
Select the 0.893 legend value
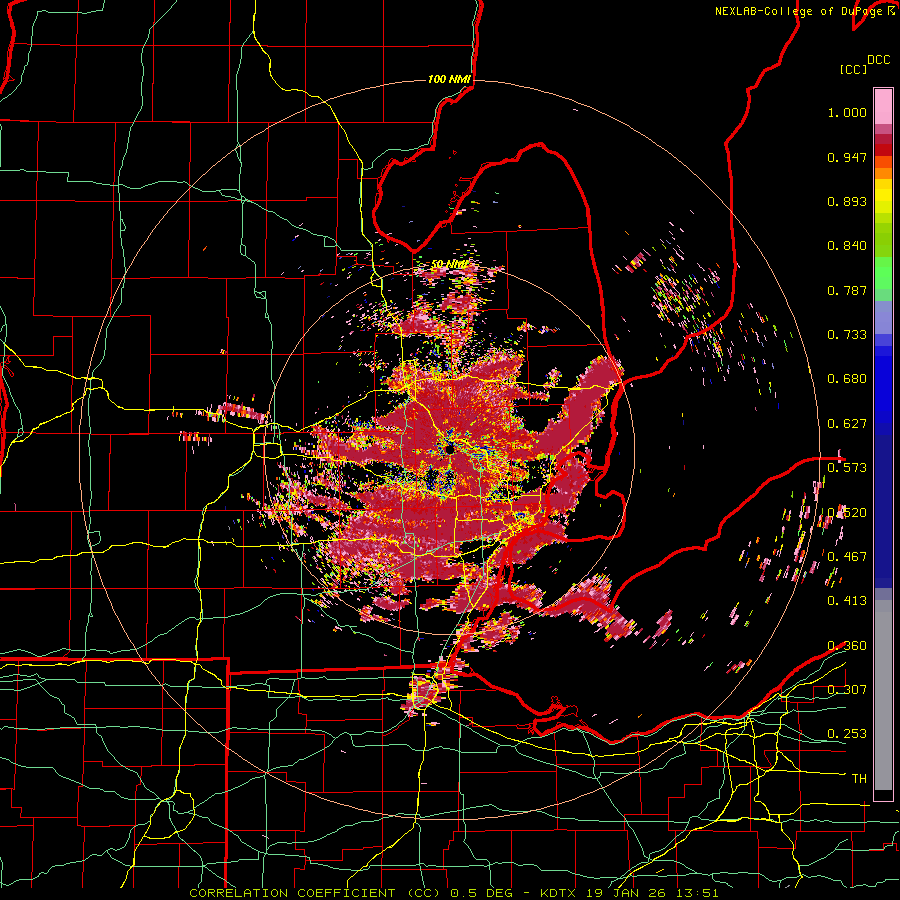(x=847, y=201)
